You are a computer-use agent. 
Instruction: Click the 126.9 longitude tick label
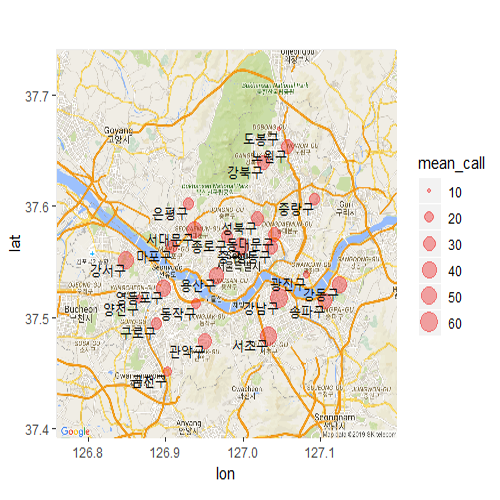pyautogui.click(x=165, y=453)
